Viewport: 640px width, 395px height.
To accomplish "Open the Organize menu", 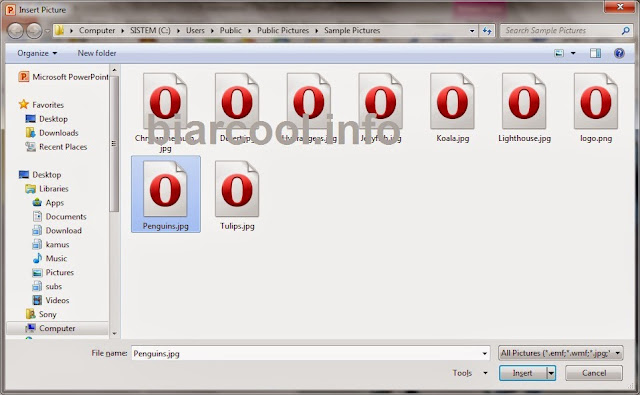I will [x=37, y=53].
